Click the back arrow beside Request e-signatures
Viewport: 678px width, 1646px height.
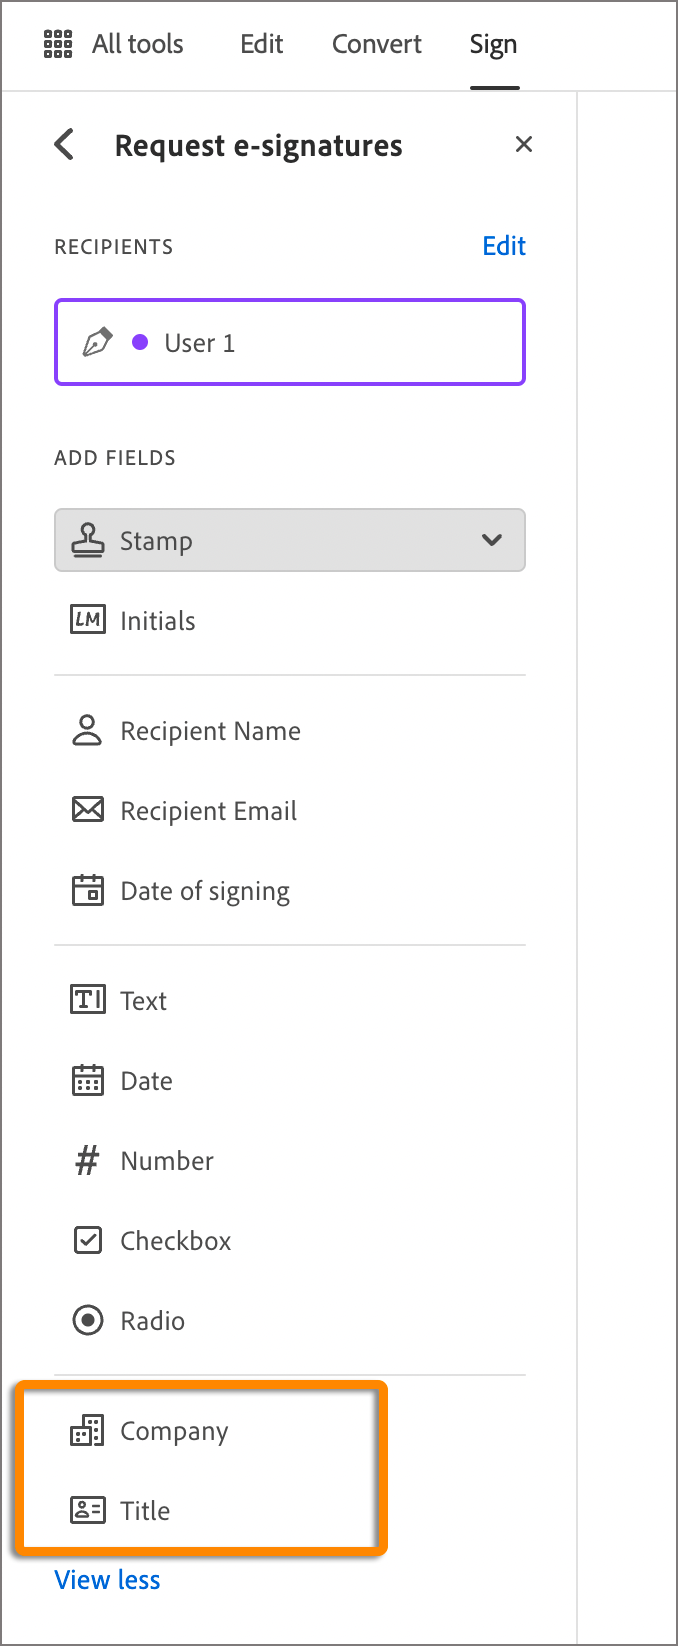point(65,145)
